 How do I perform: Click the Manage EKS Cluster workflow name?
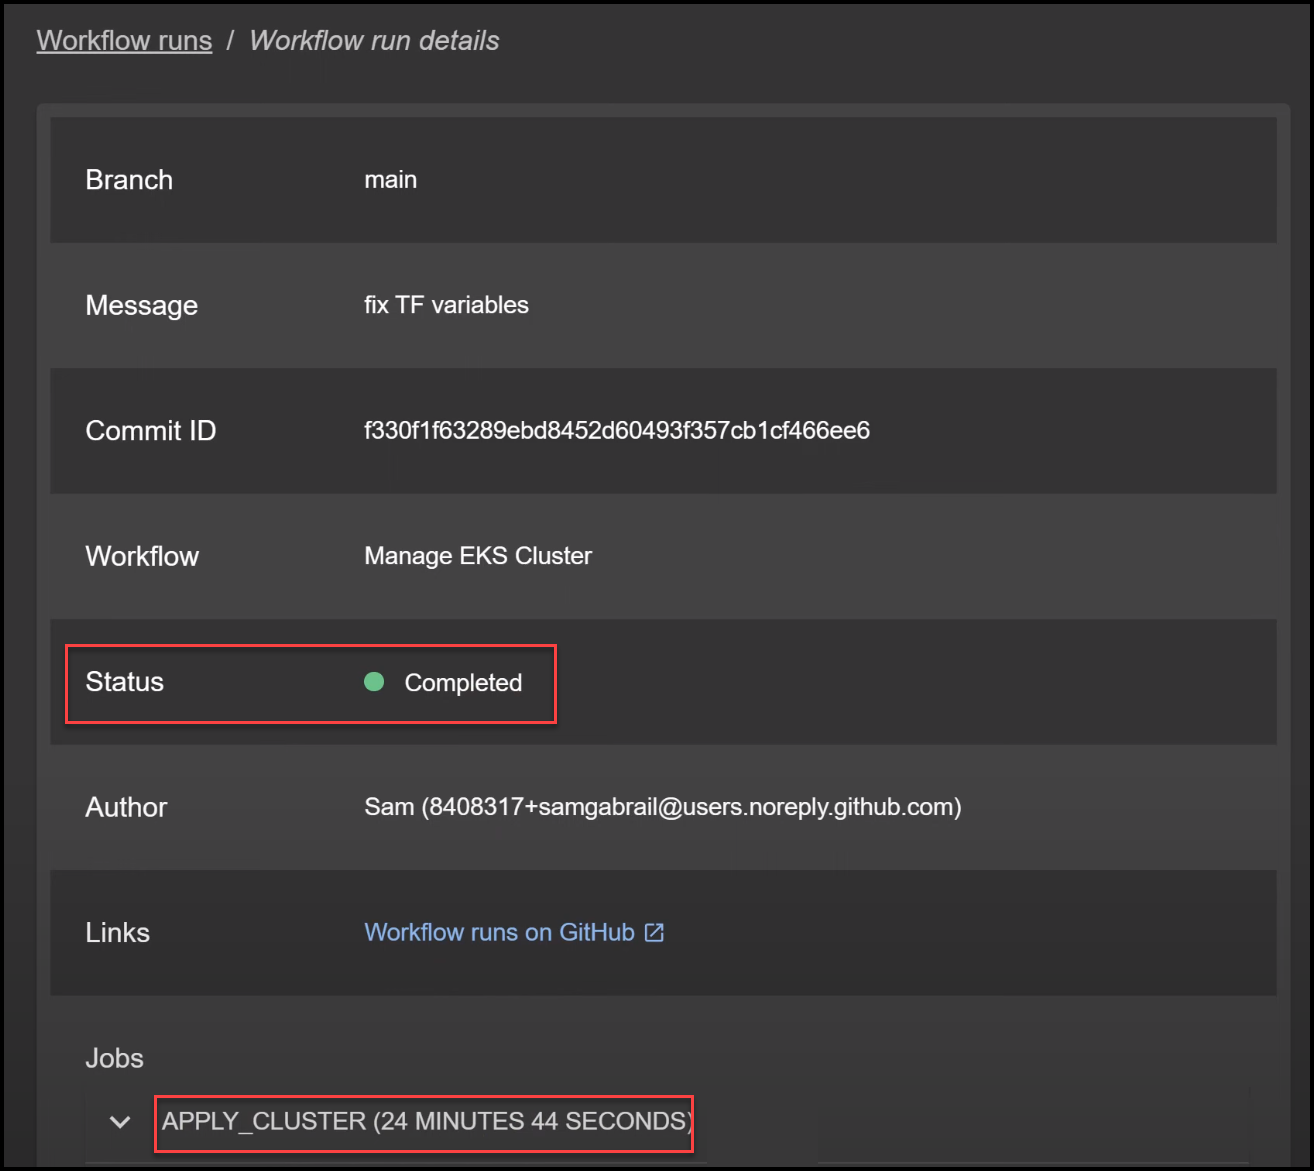(478, 556)
